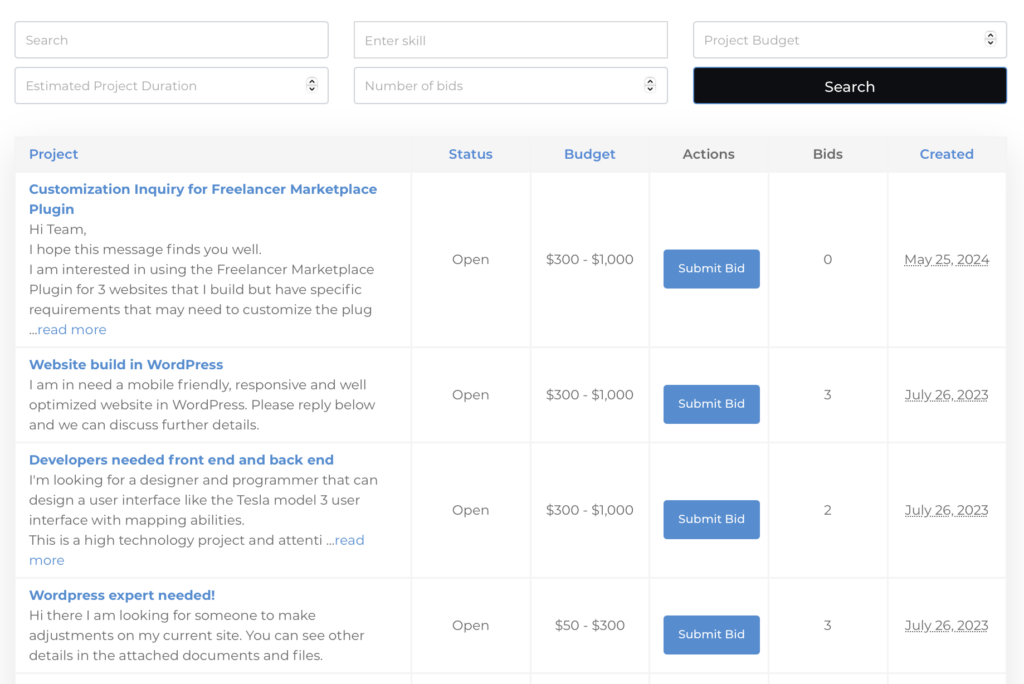The image size is (1024, 684).
Task: Submit Bid for the Developers needed project
Action: click(711, 519)
